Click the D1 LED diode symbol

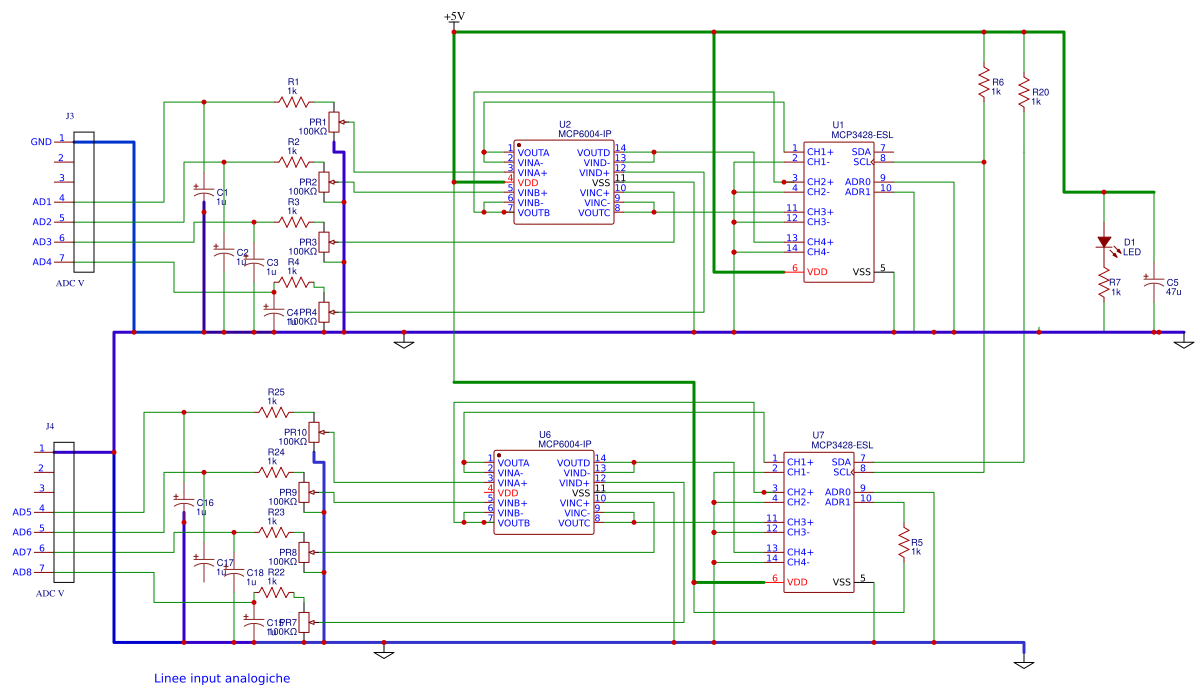1104,242
